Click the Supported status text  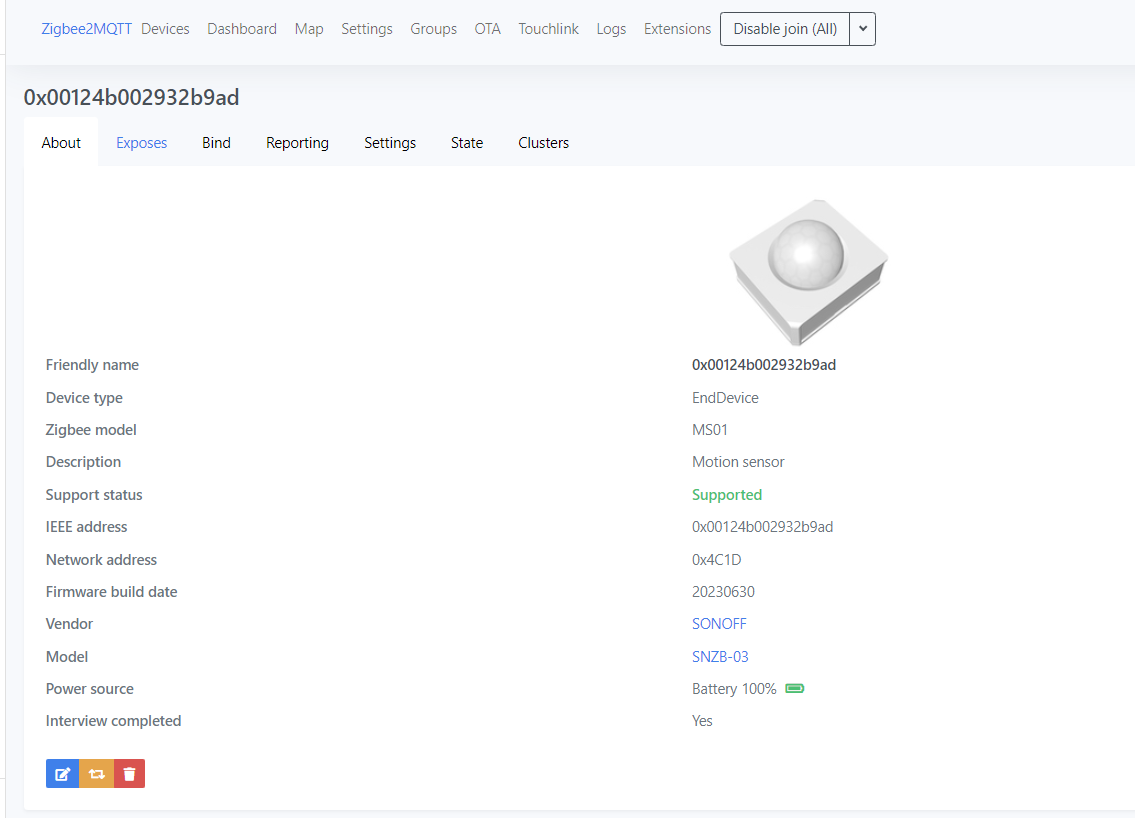pyautogui.click(x=727, y=494)
